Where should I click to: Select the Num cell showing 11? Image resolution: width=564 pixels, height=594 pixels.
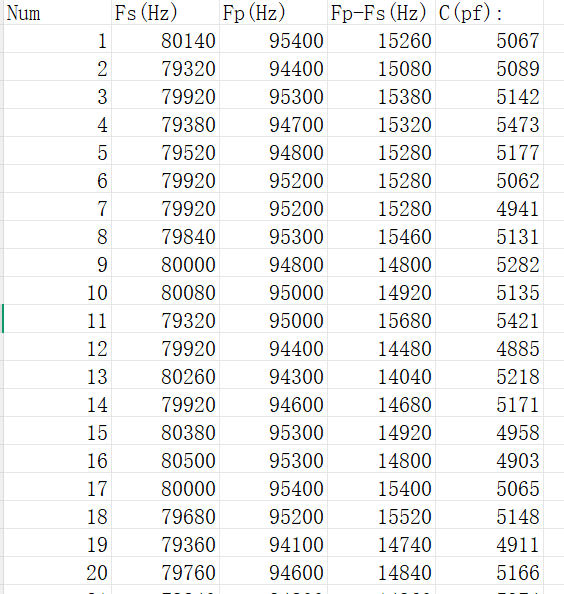click(58, 319)
